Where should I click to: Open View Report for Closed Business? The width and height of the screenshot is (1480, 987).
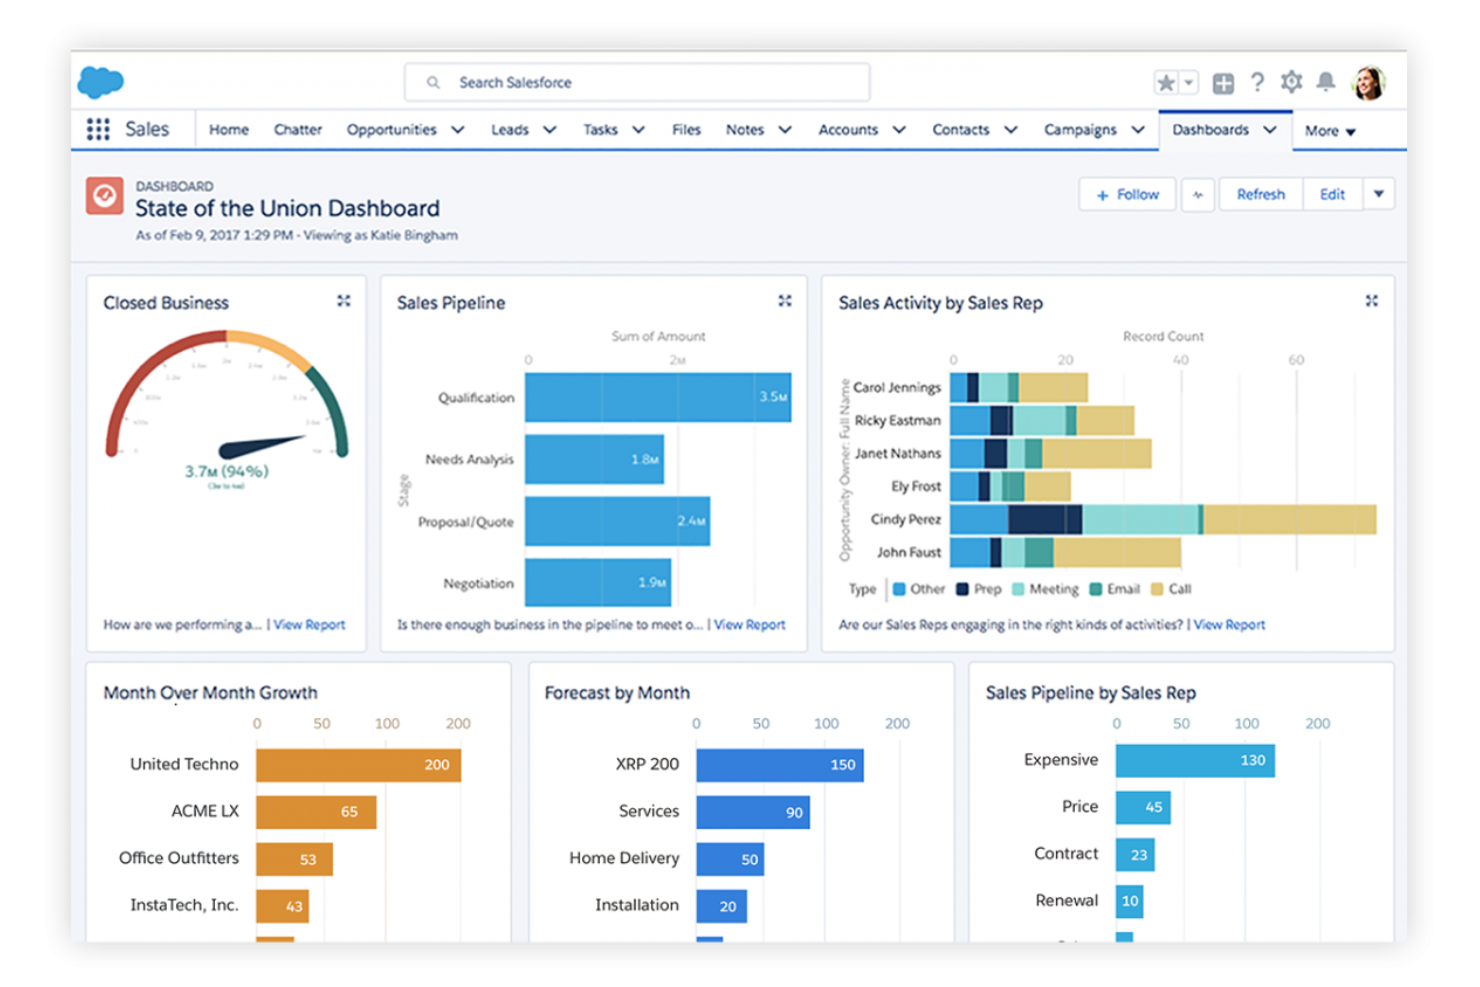(x=310, y=624)
